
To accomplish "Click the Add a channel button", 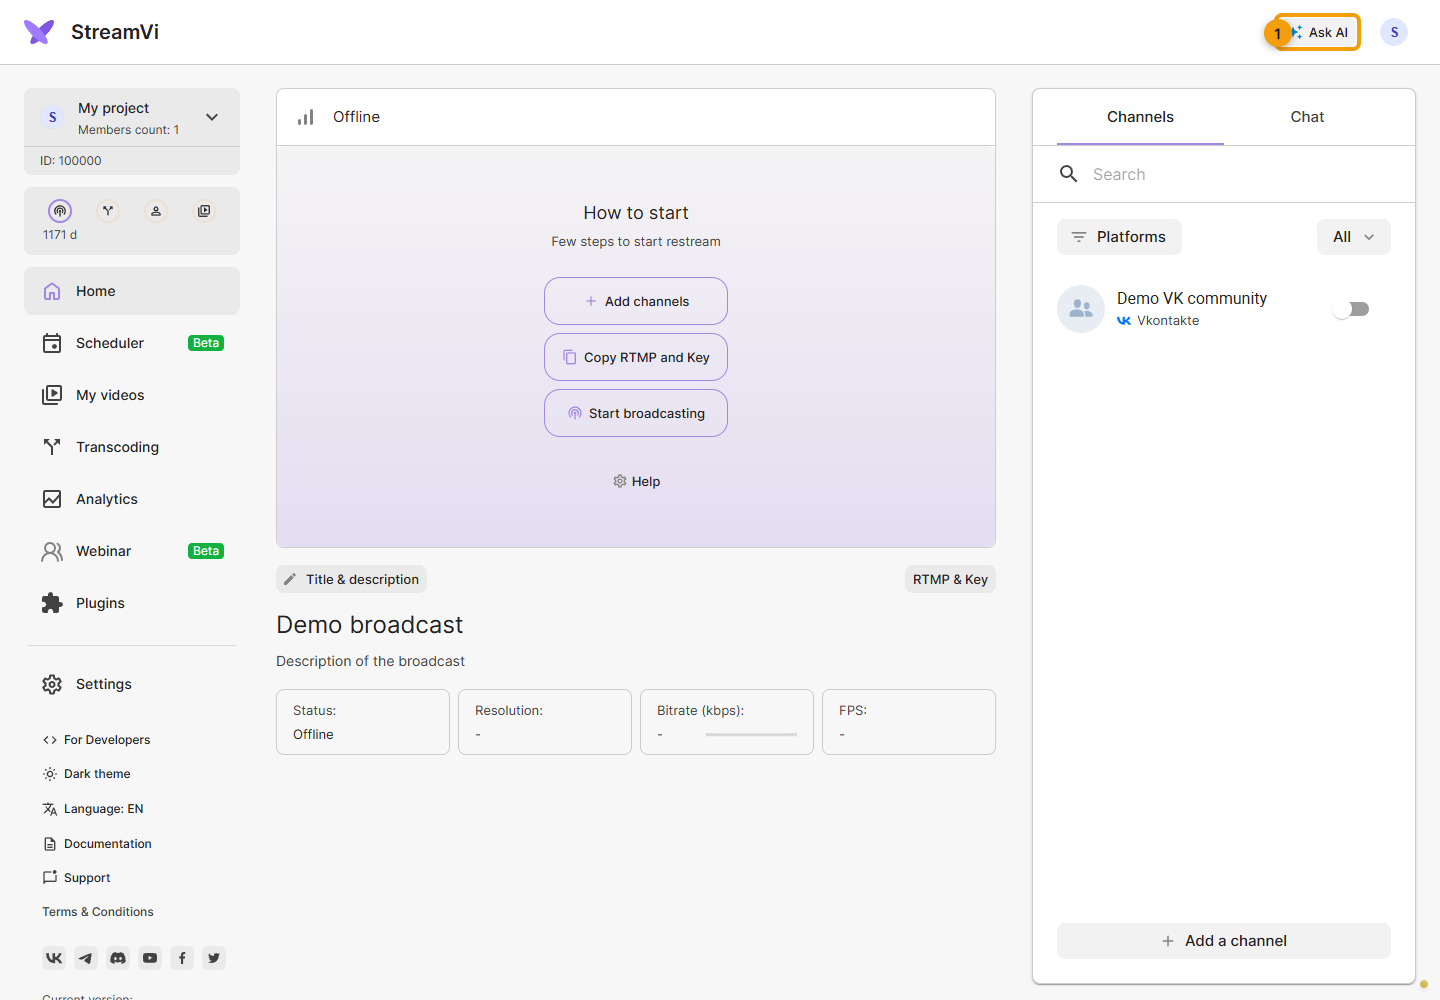I will click(x=1224, y=941).
